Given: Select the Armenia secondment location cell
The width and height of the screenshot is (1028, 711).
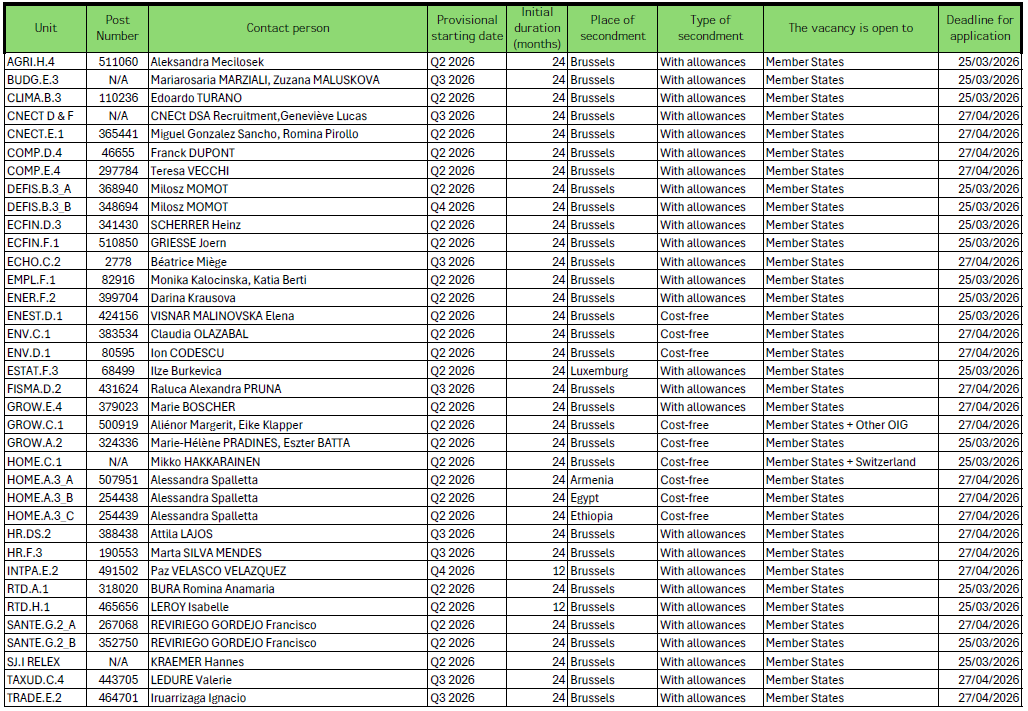Looking at the screenshot, I should tap(593, 480).
